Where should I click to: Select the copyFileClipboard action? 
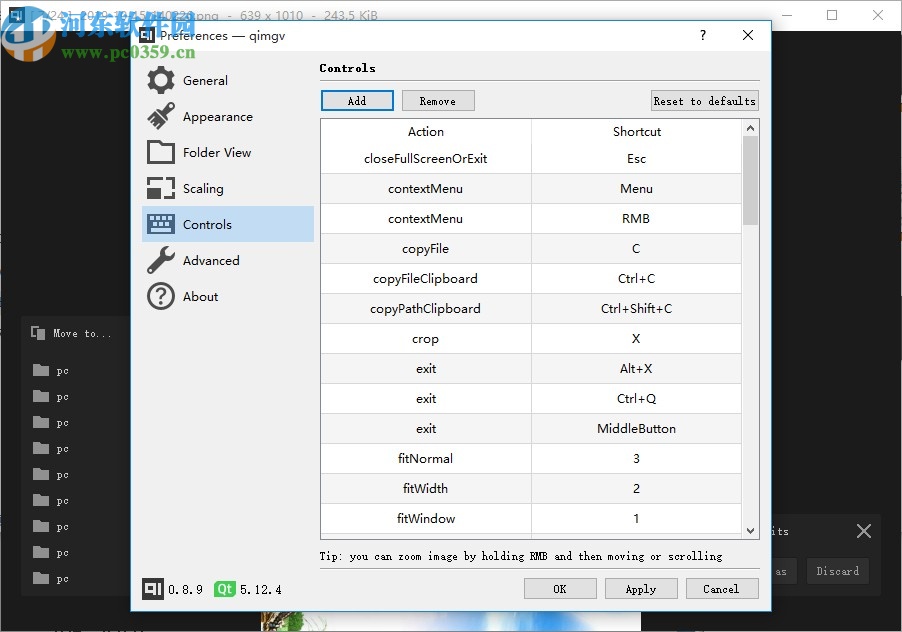pyautogui.click(x=426, y=278)
